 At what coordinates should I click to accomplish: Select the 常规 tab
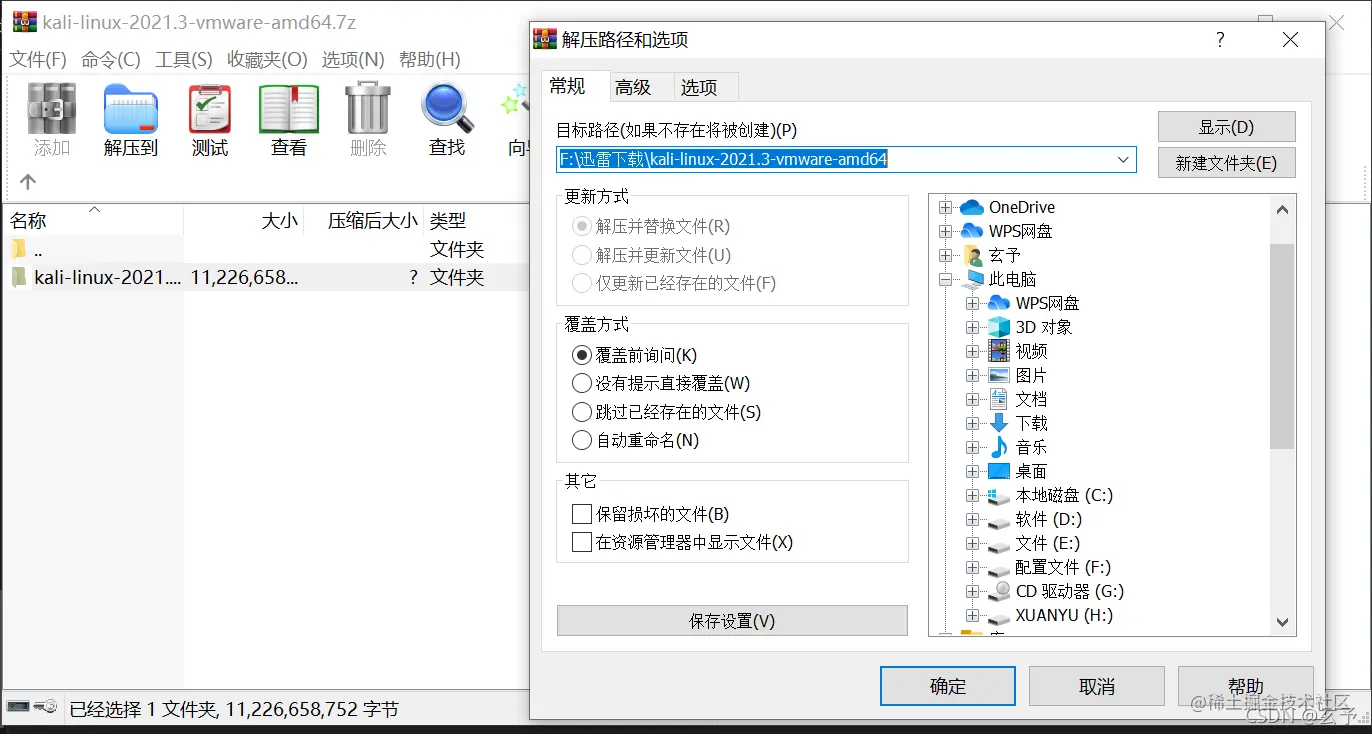coord(567,86)
